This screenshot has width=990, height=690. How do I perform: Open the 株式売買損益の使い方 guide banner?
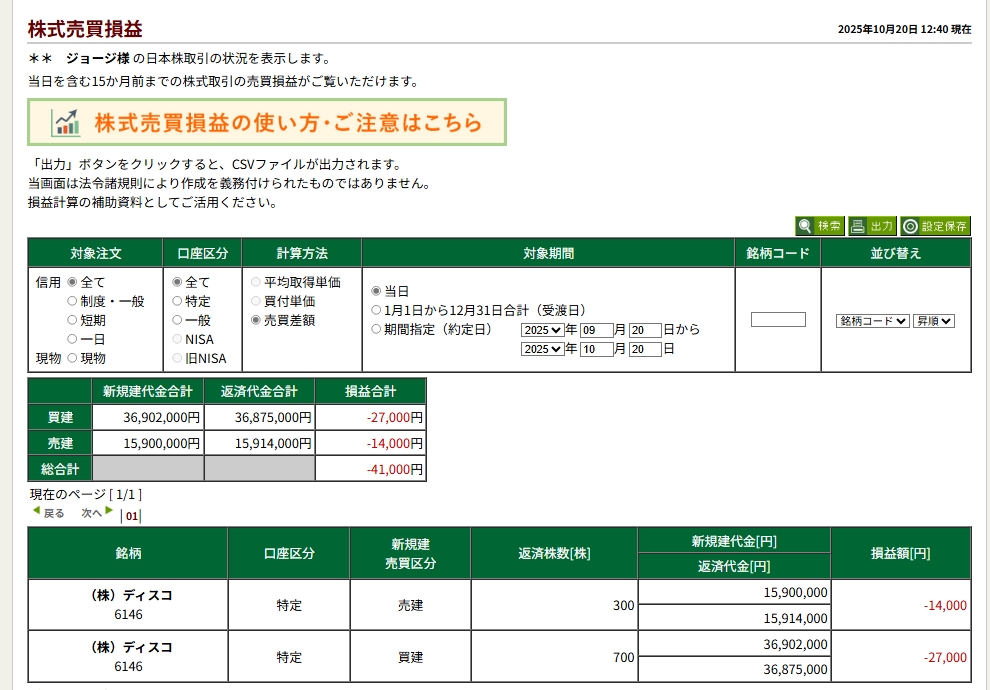pos(267,122)
